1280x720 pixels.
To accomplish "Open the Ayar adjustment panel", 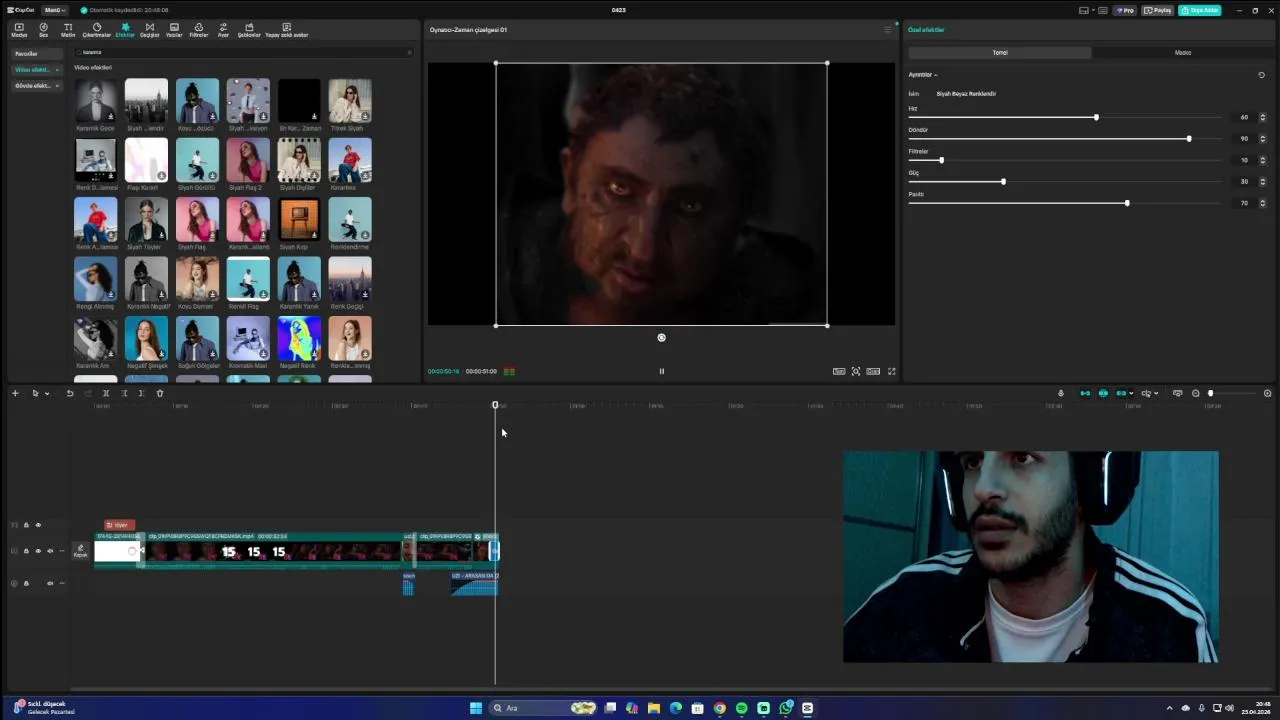I will (x=223, y=30).
